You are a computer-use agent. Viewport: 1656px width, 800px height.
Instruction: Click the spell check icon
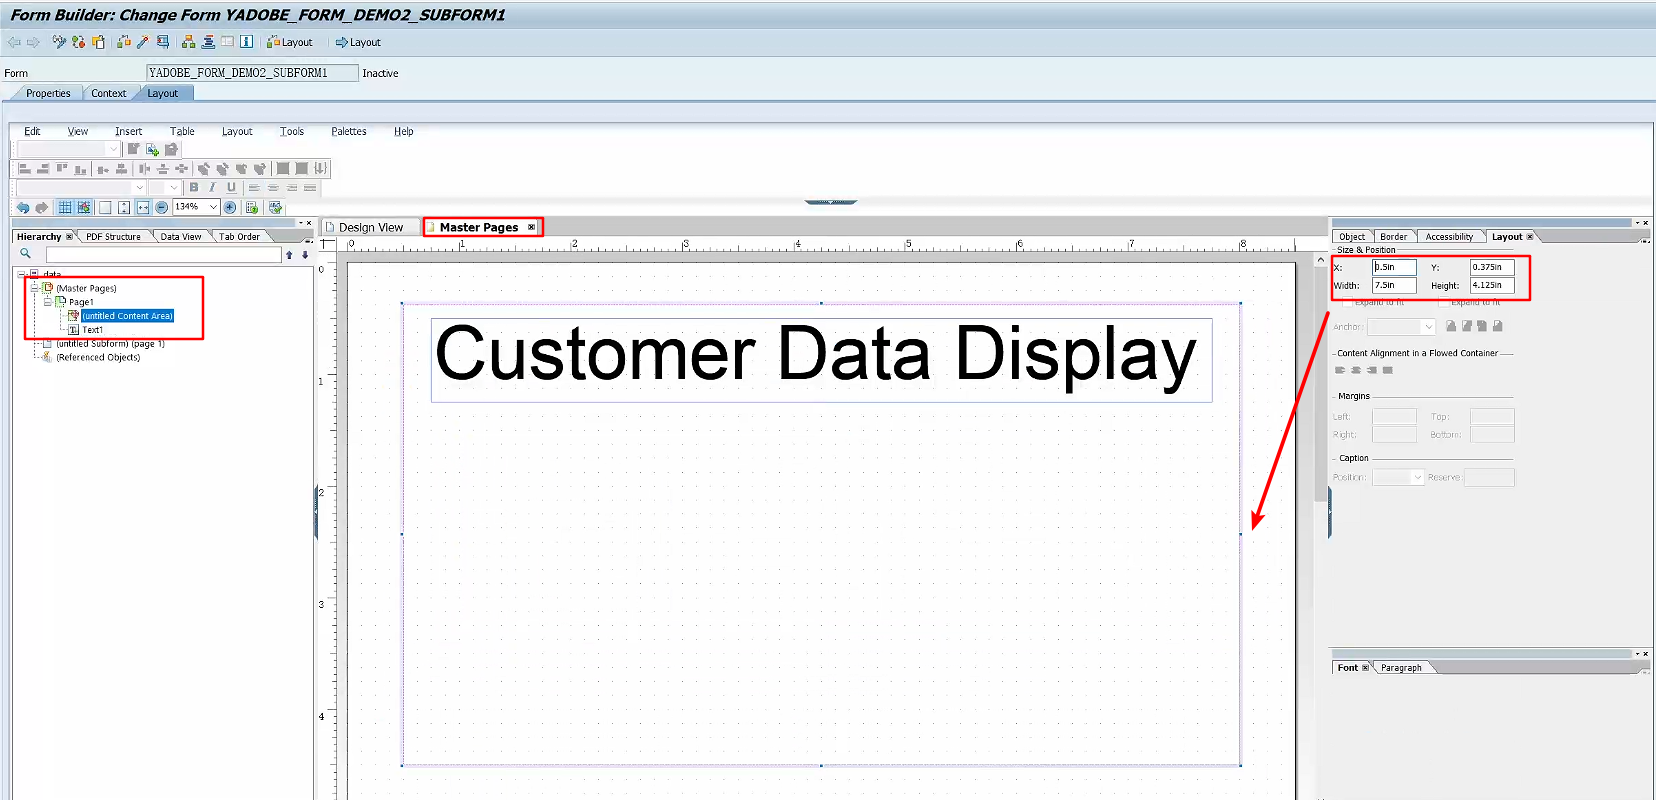tap(276, 207)
